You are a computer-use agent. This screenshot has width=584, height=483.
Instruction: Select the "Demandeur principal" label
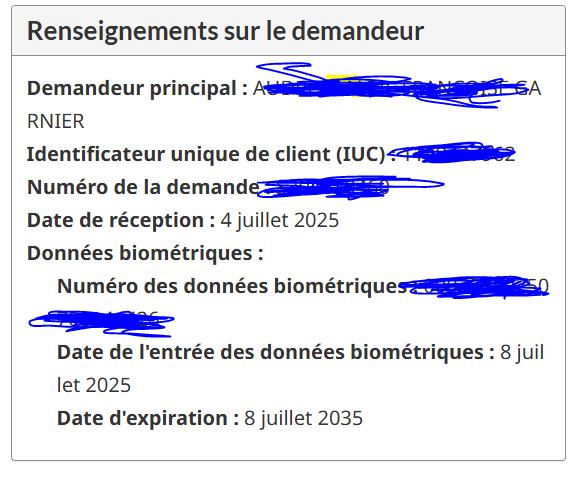[137, 89]
